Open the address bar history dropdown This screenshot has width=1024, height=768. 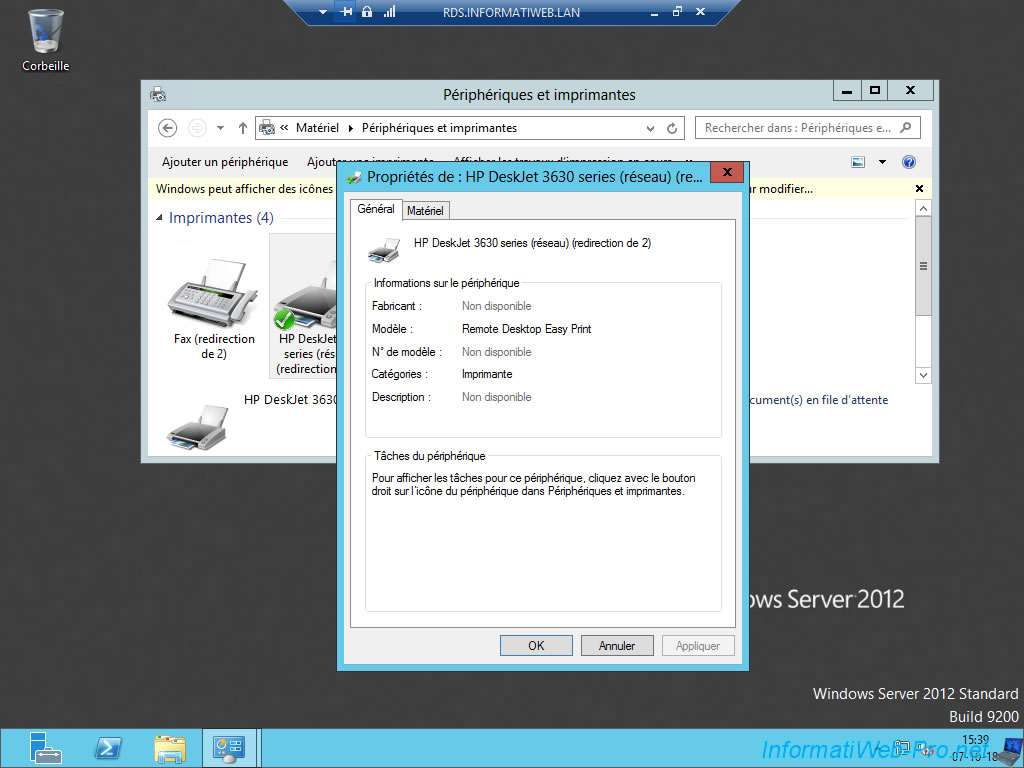(x=650, y=129)
